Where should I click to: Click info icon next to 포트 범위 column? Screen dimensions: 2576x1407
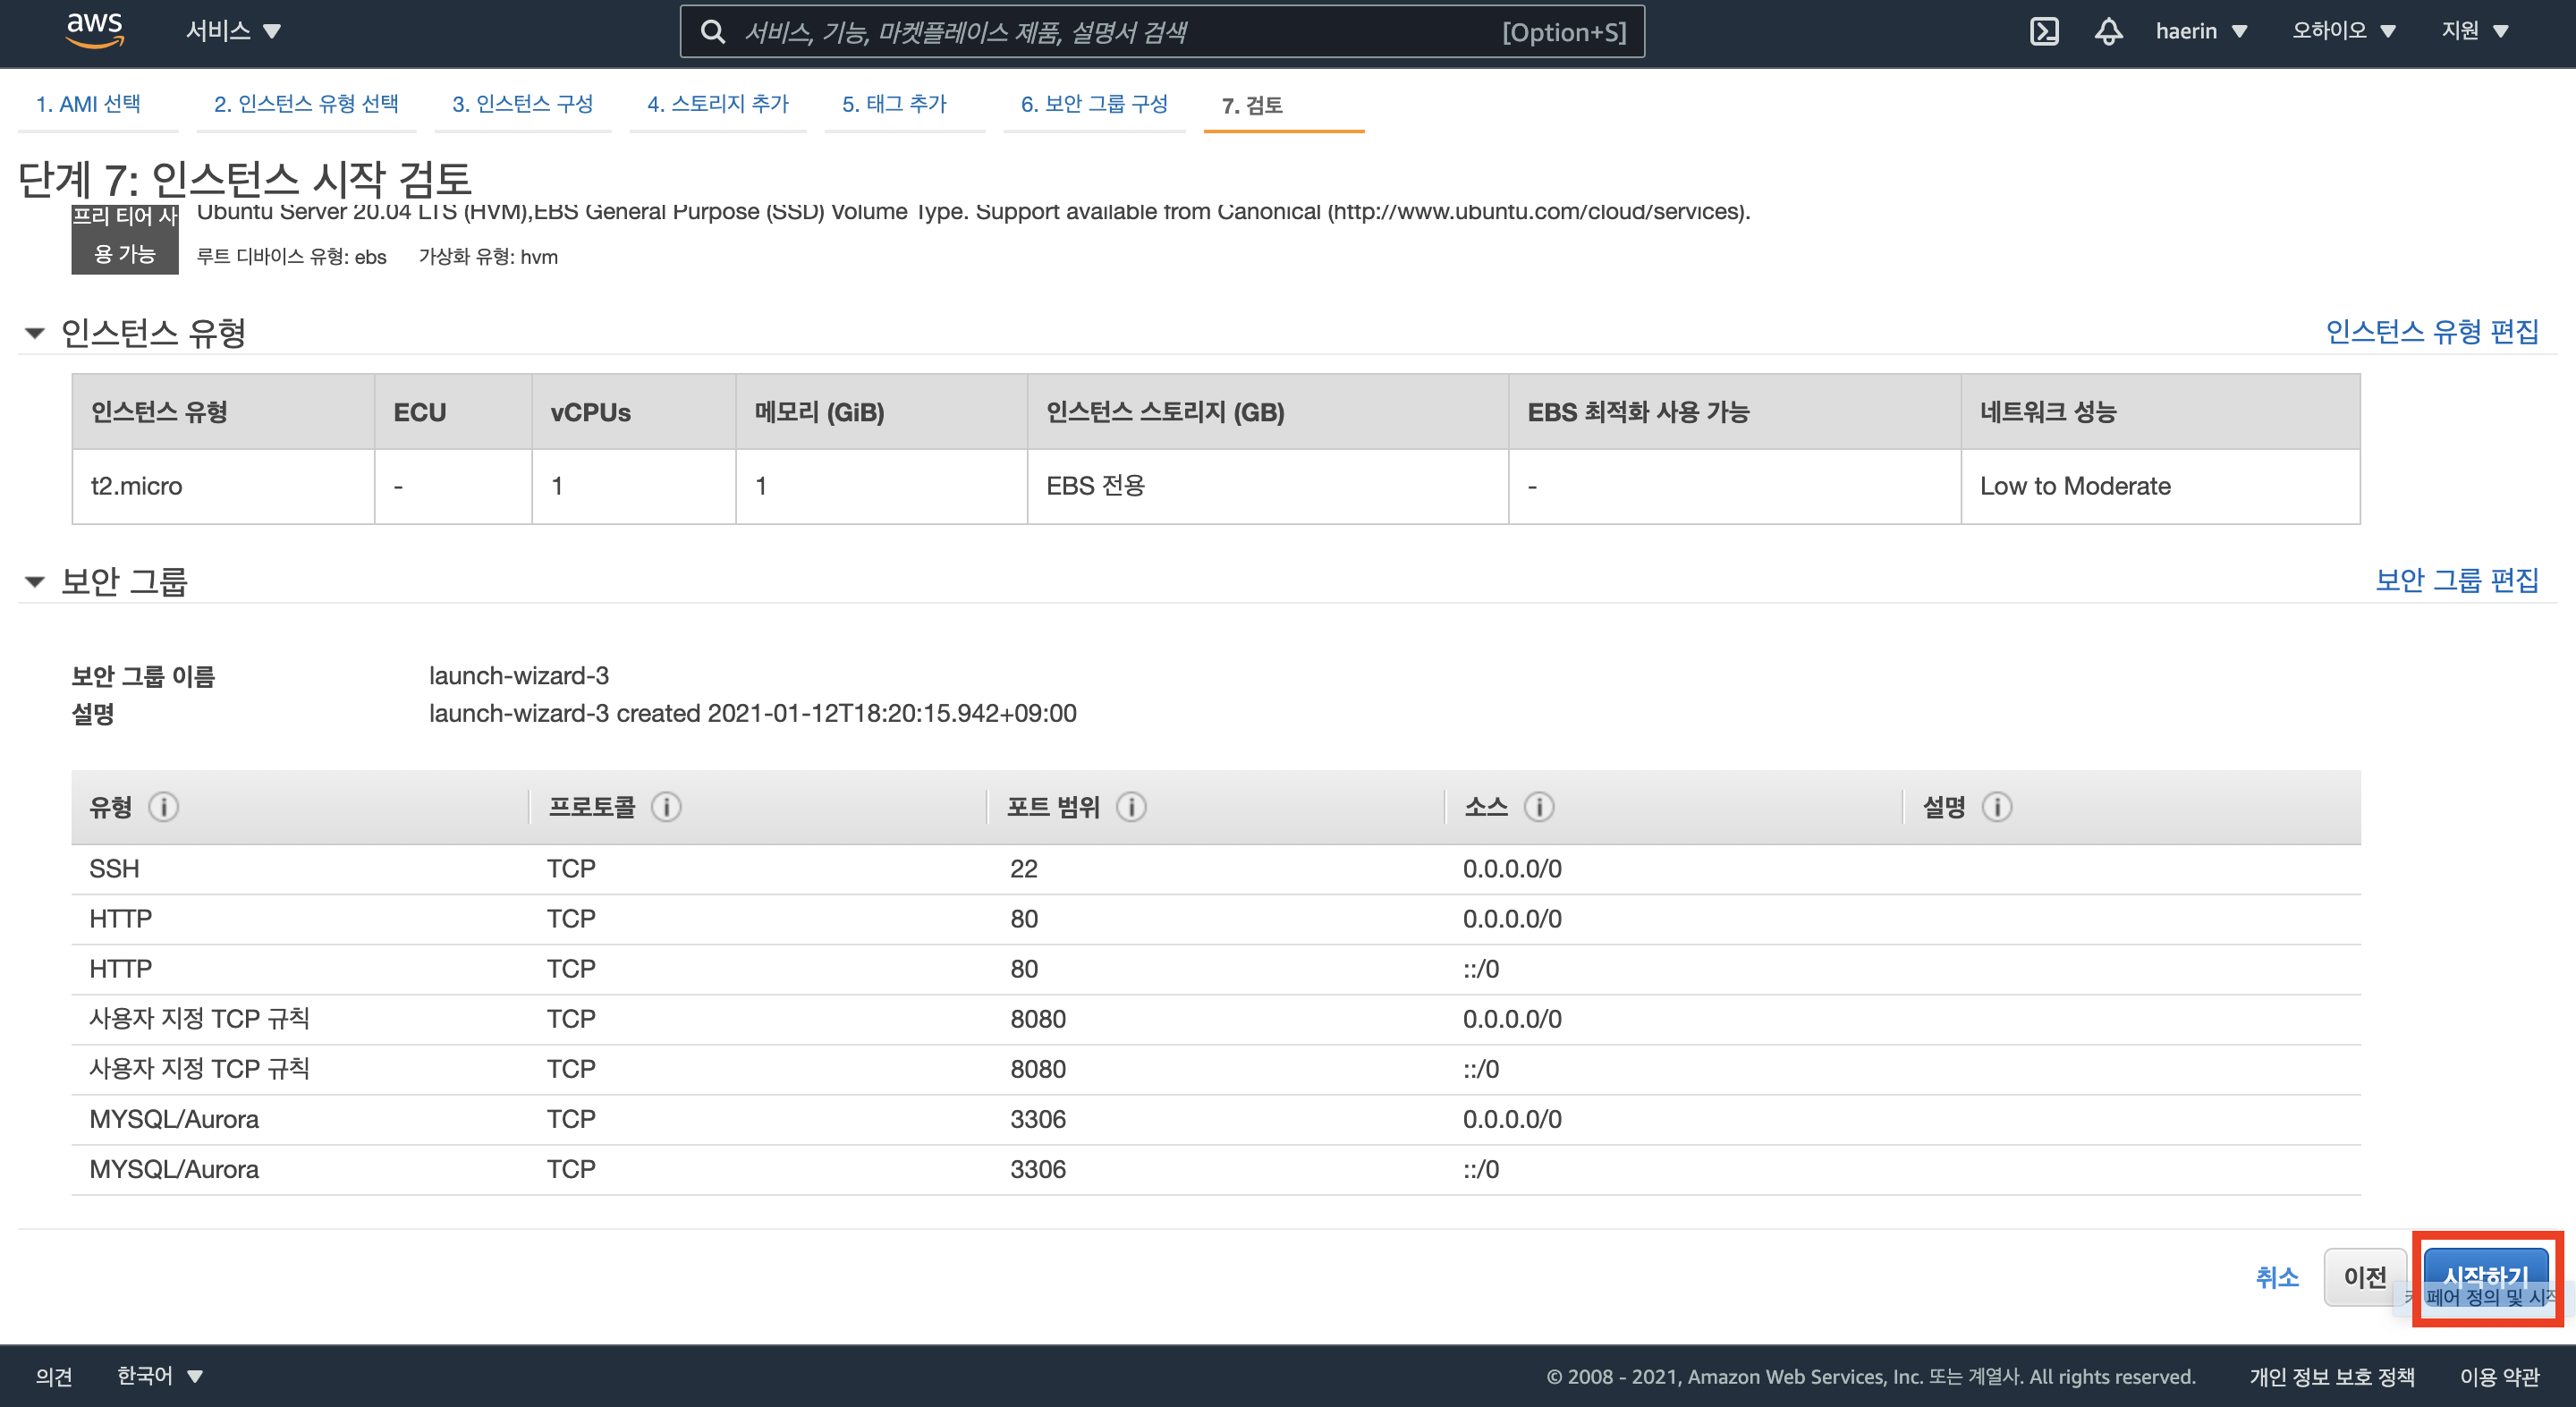pos(1131,806)
